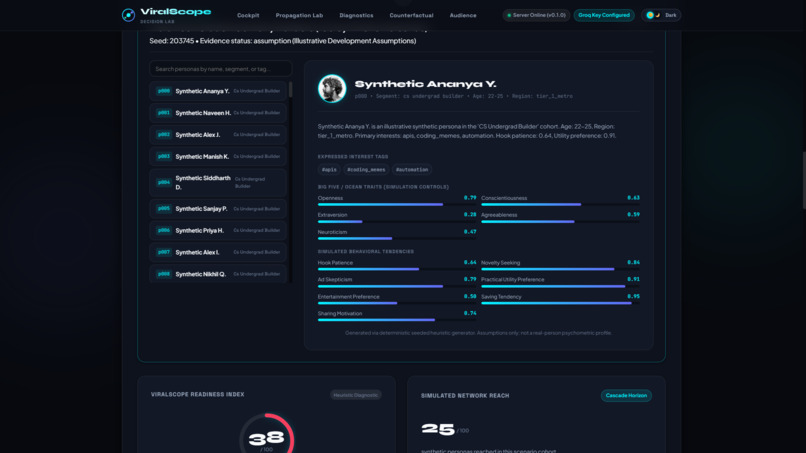This screenshot has width=806, height=453.
Task: Click the p000 ID badge
Action: [163, 91]
